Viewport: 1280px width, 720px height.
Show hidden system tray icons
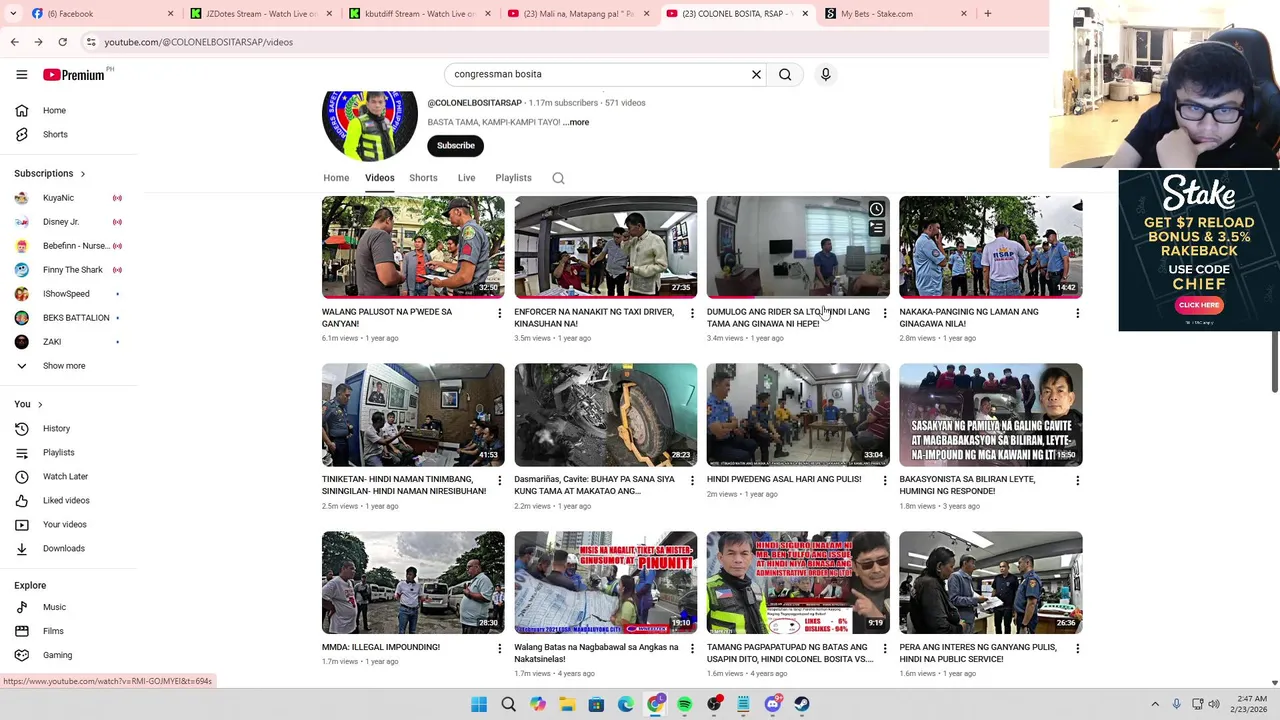point(1154,704)
